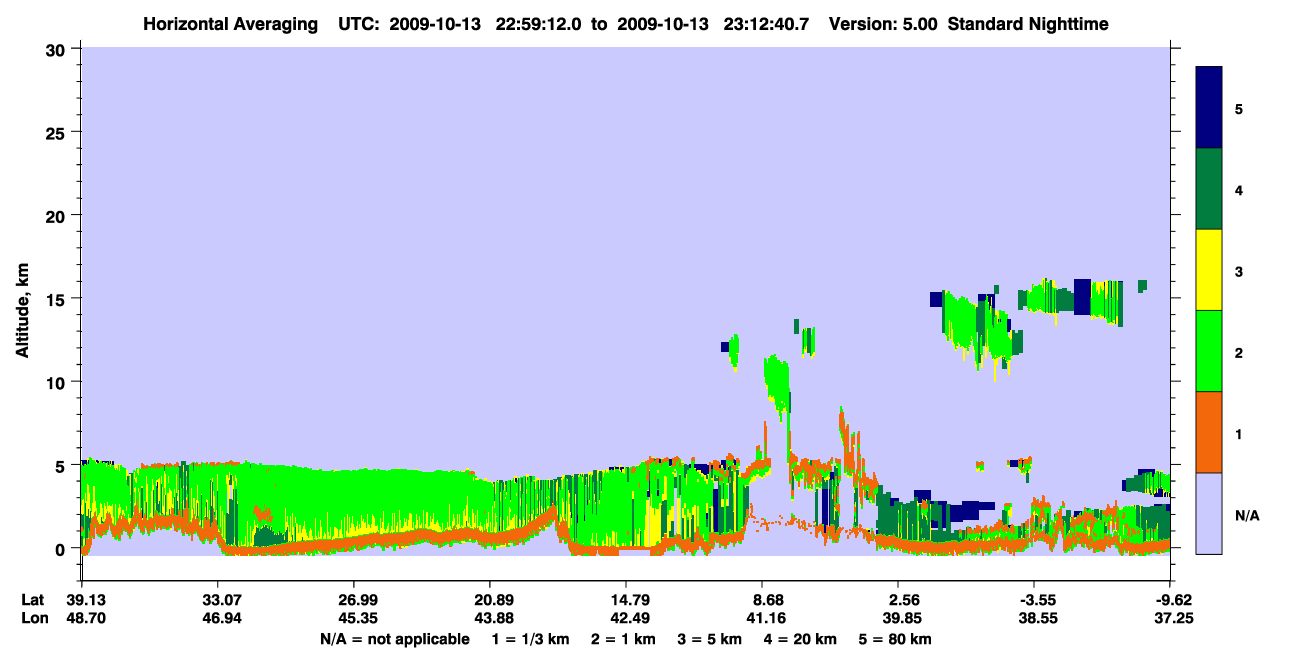Click the dark green colorbar segment 4
The image size is (1300, 667).
(x=1209, y=189)
